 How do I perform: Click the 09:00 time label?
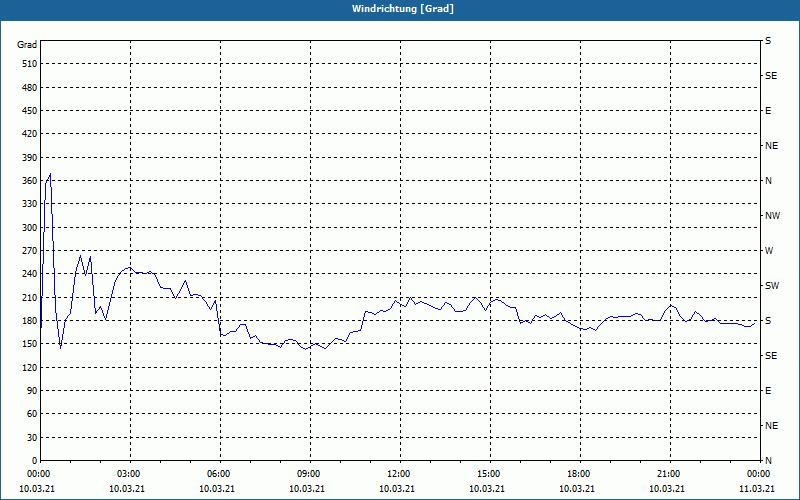point(308,474)
